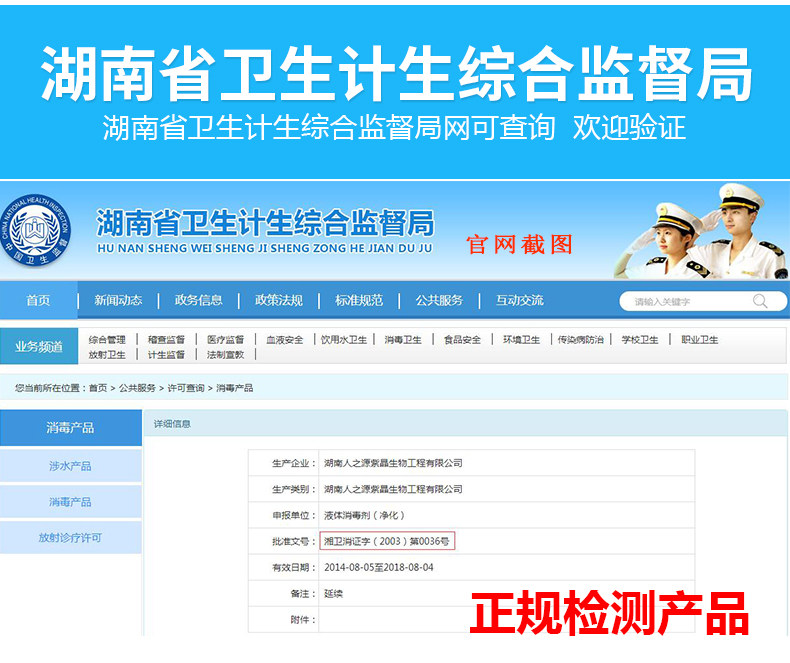790x663 pixels.
Task: Click 公共服务 in the breadcrumb
Action: click(x=137, y=388)
